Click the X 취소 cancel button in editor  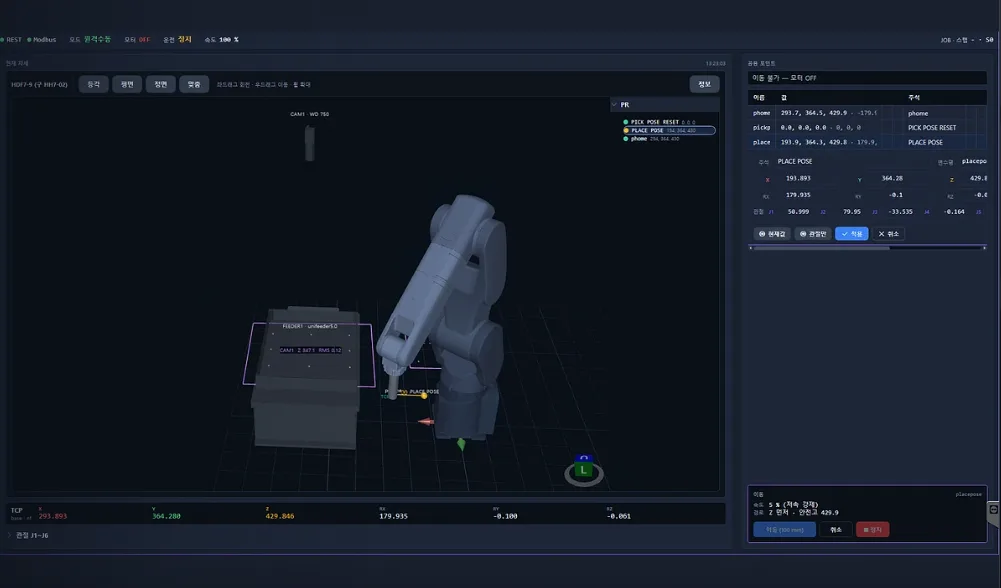(x=888, y=234)
